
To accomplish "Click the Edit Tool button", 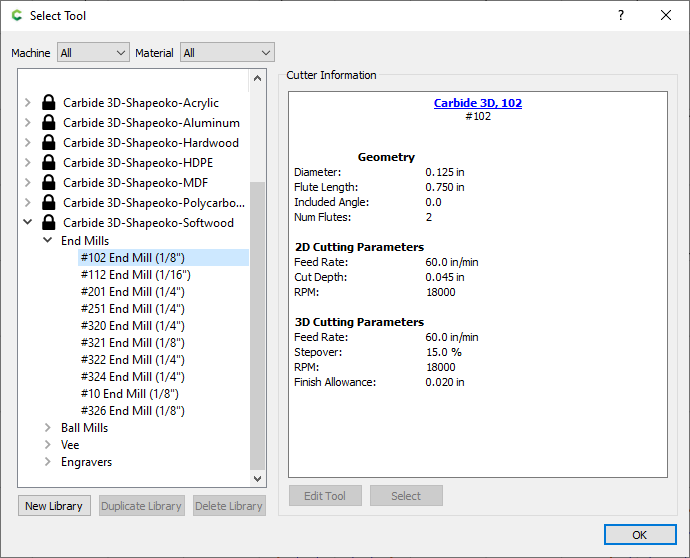I will point(325,496).
